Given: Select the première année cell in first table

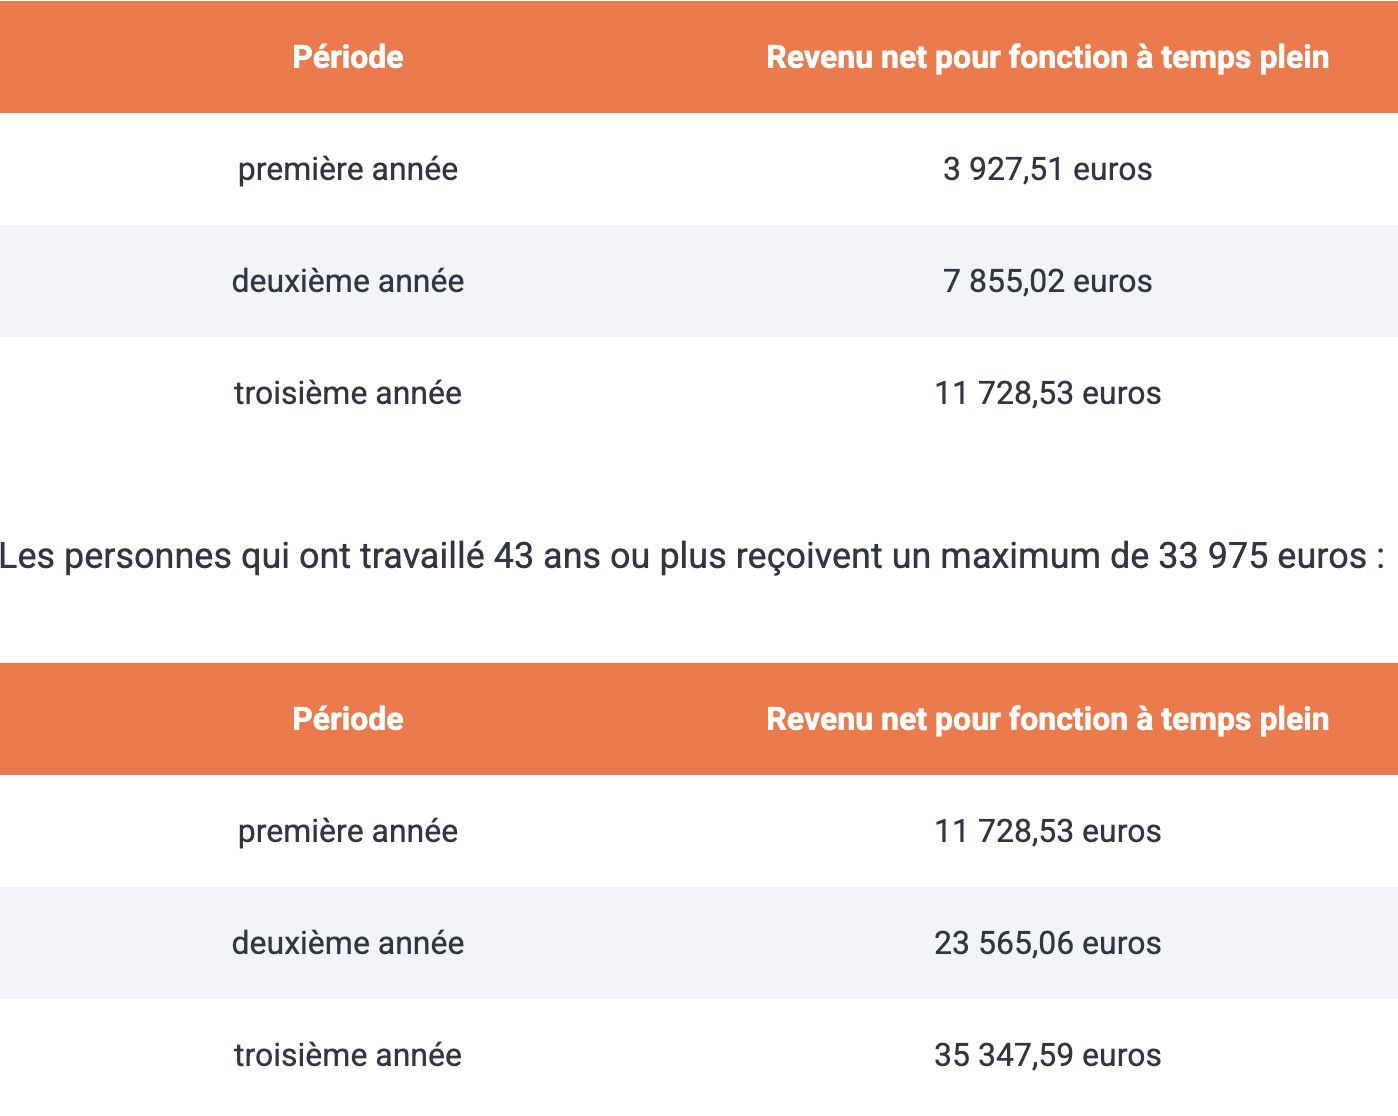Looking at the screenshot, I should 348,169.
